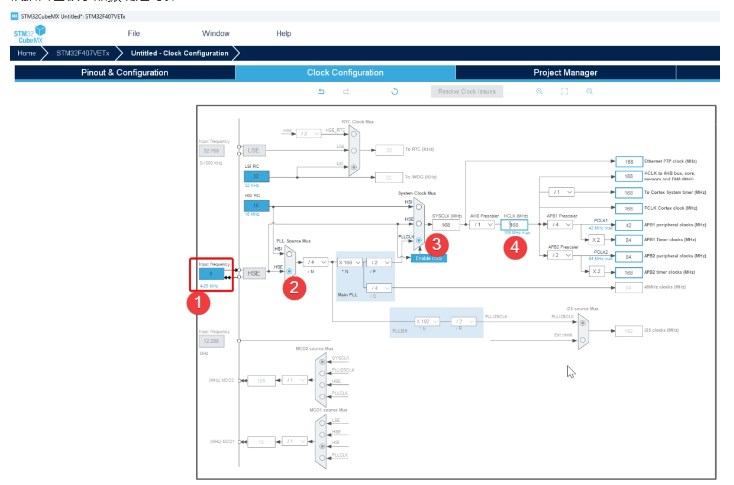Viewport: 734px width, 485px height.
Task: Click the 12.288 I2S input frequency field
Action: tap(212, 341)
